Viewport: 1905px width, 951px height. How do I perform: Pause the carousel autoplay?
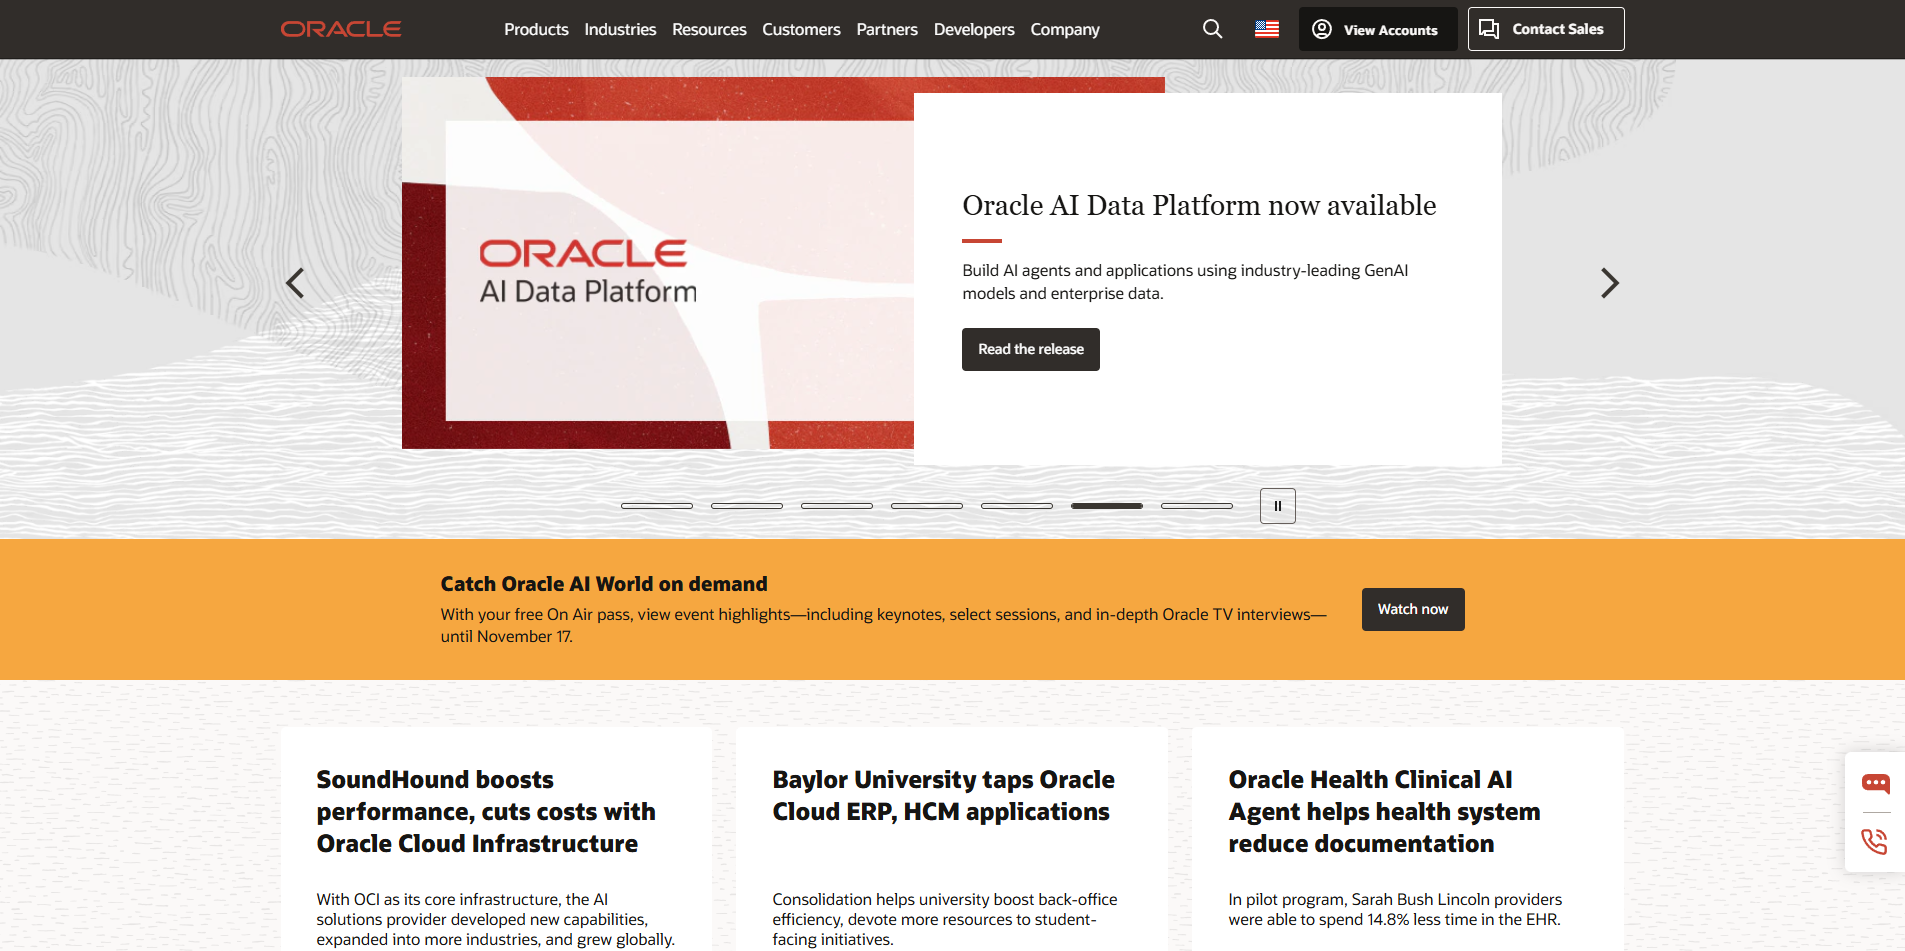[1277, 506]
